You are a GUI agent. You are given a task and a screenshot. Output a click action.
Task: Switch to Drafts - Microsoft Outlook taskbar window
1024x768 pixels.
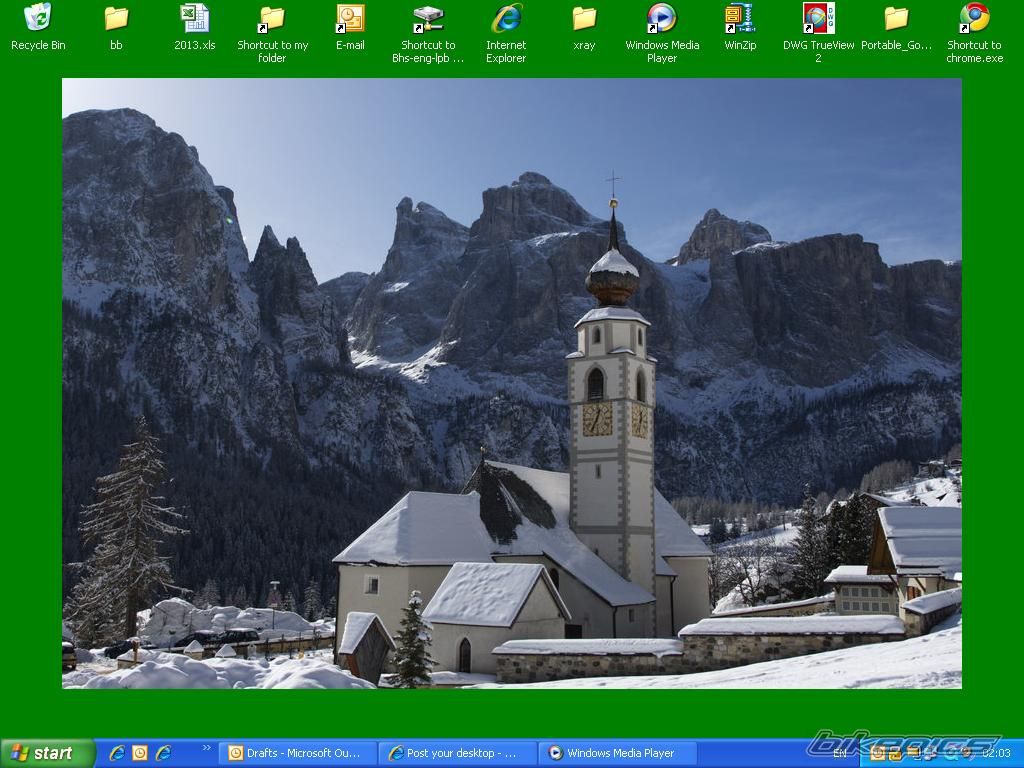tap(298, 753)
